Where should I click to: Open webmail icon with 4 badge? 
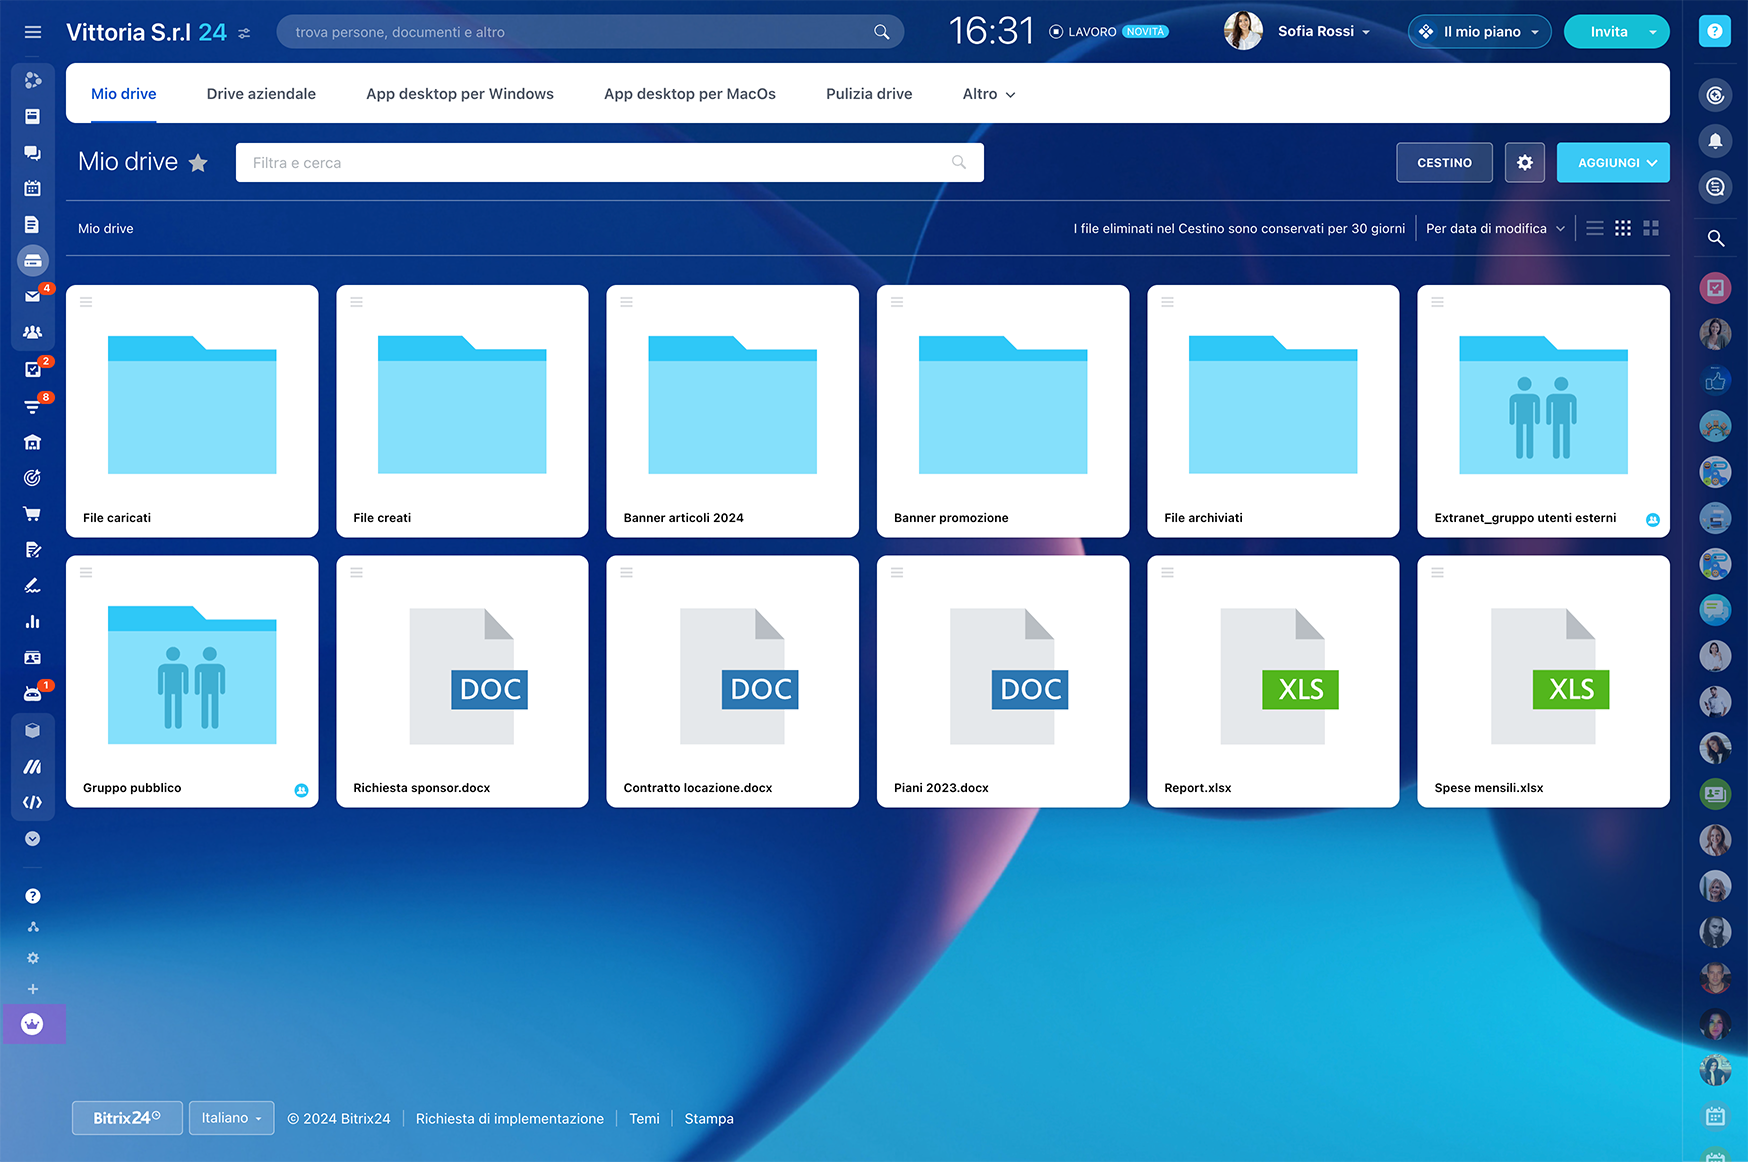point(32,297)
